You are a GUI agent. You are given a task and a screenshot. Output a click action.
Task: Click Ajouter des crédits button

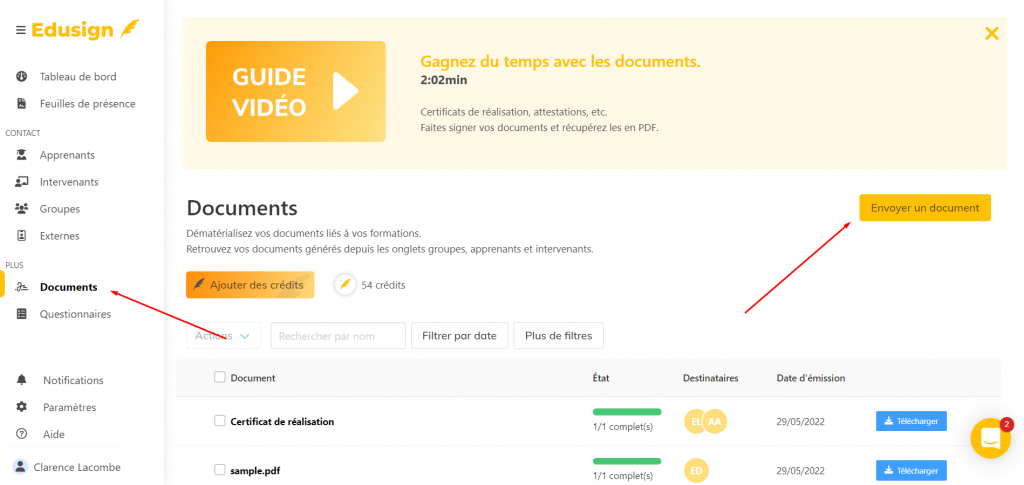tap(250, 285)
